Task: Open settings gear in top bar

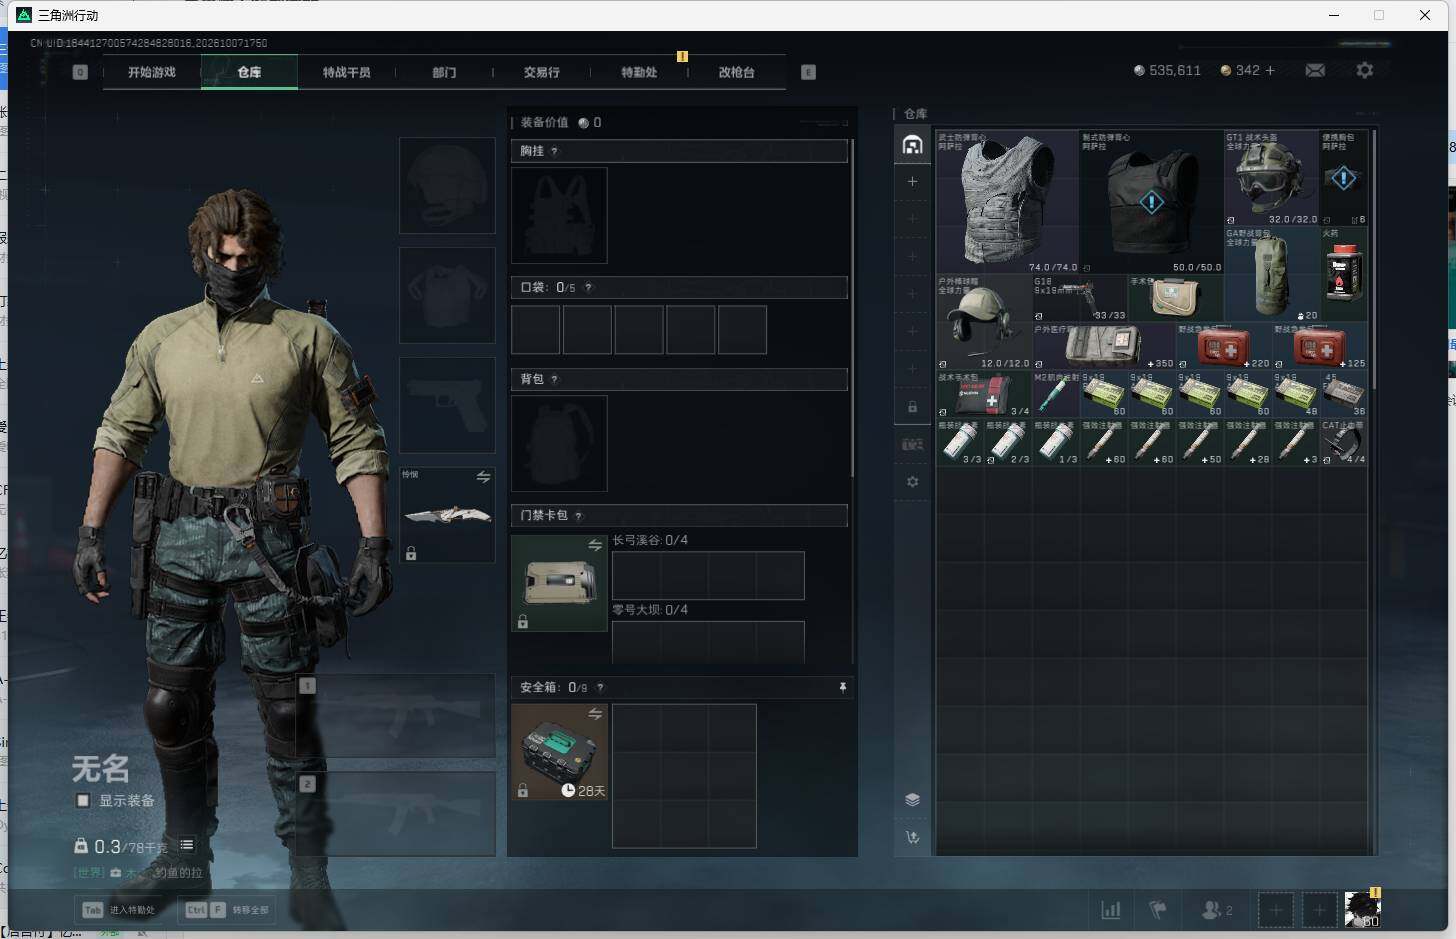Action: (x=1364, y=70)
